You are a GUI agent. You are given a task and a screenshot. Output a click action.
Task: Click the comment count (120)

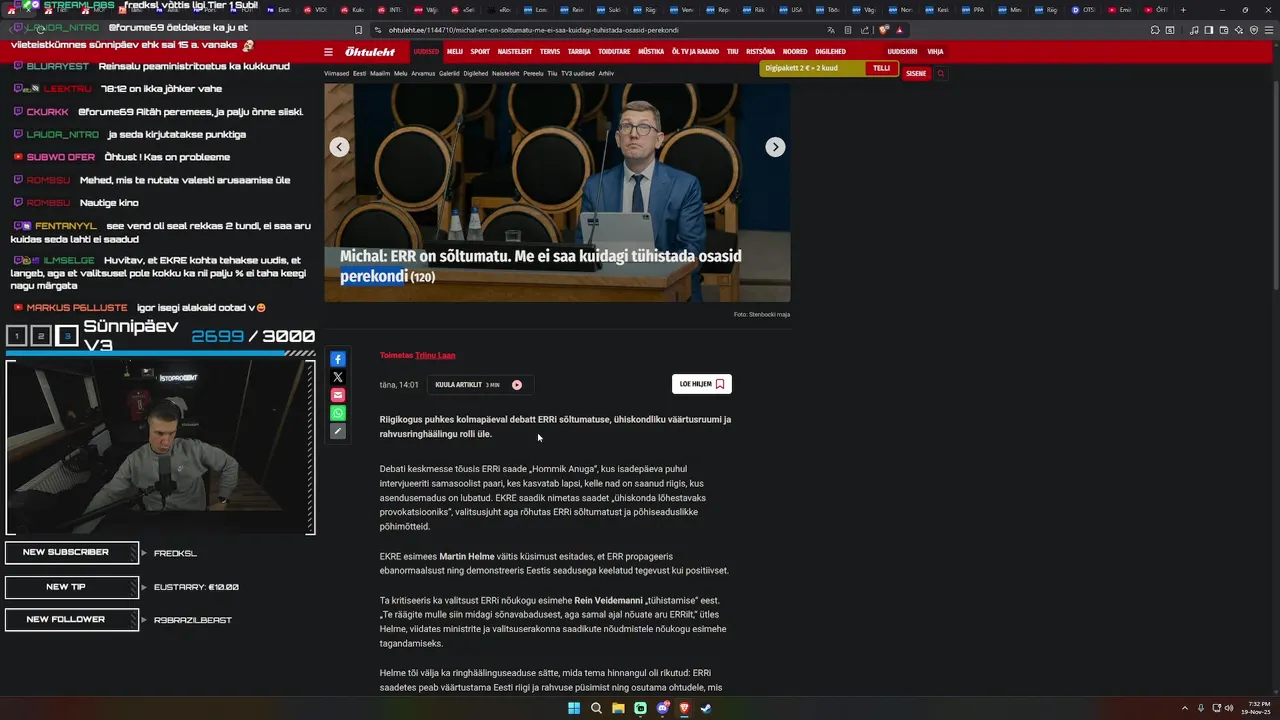(423, 277)
